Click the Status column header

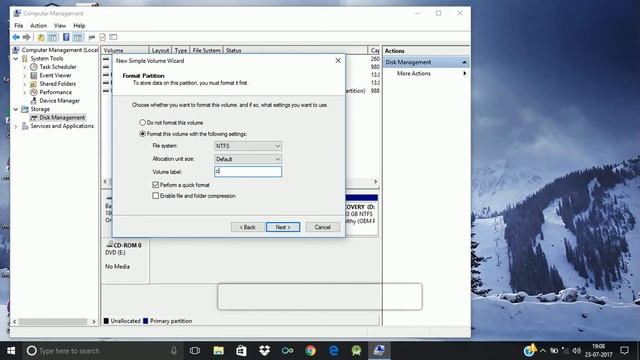[x=296, y=50]
